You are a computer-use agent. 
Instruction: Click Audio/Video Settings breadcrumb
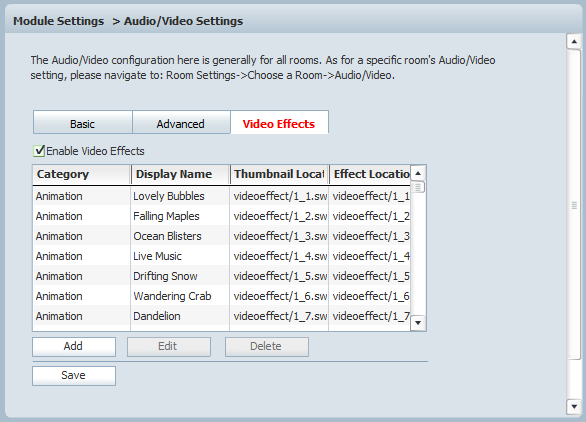click(x=183, y=21)
